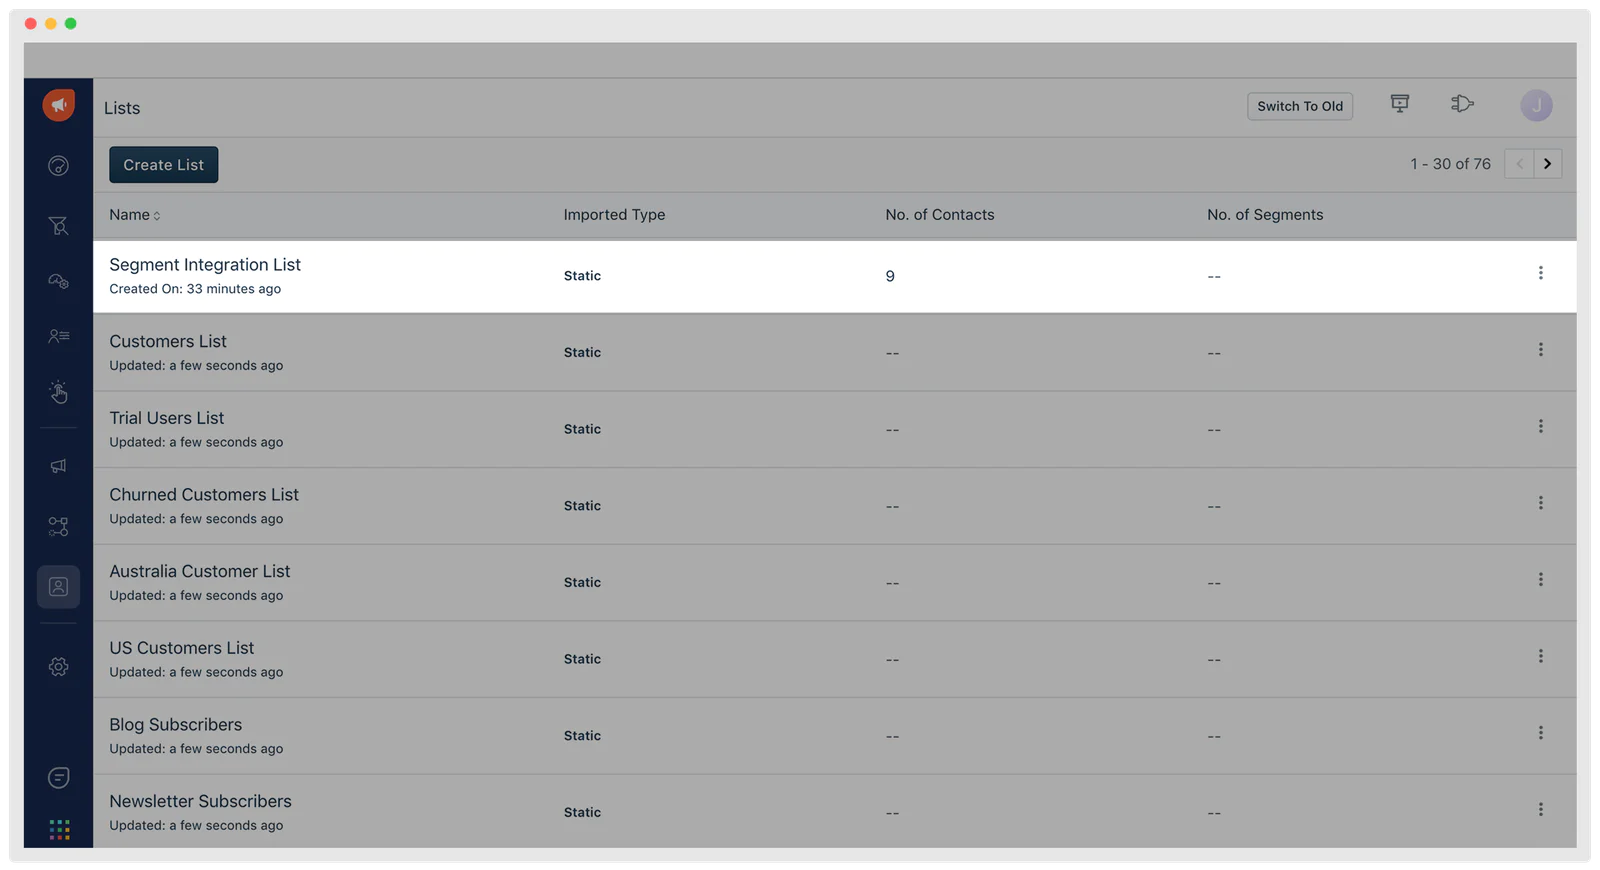
Task: Open the Trial Users List
Action: (167, 418)
